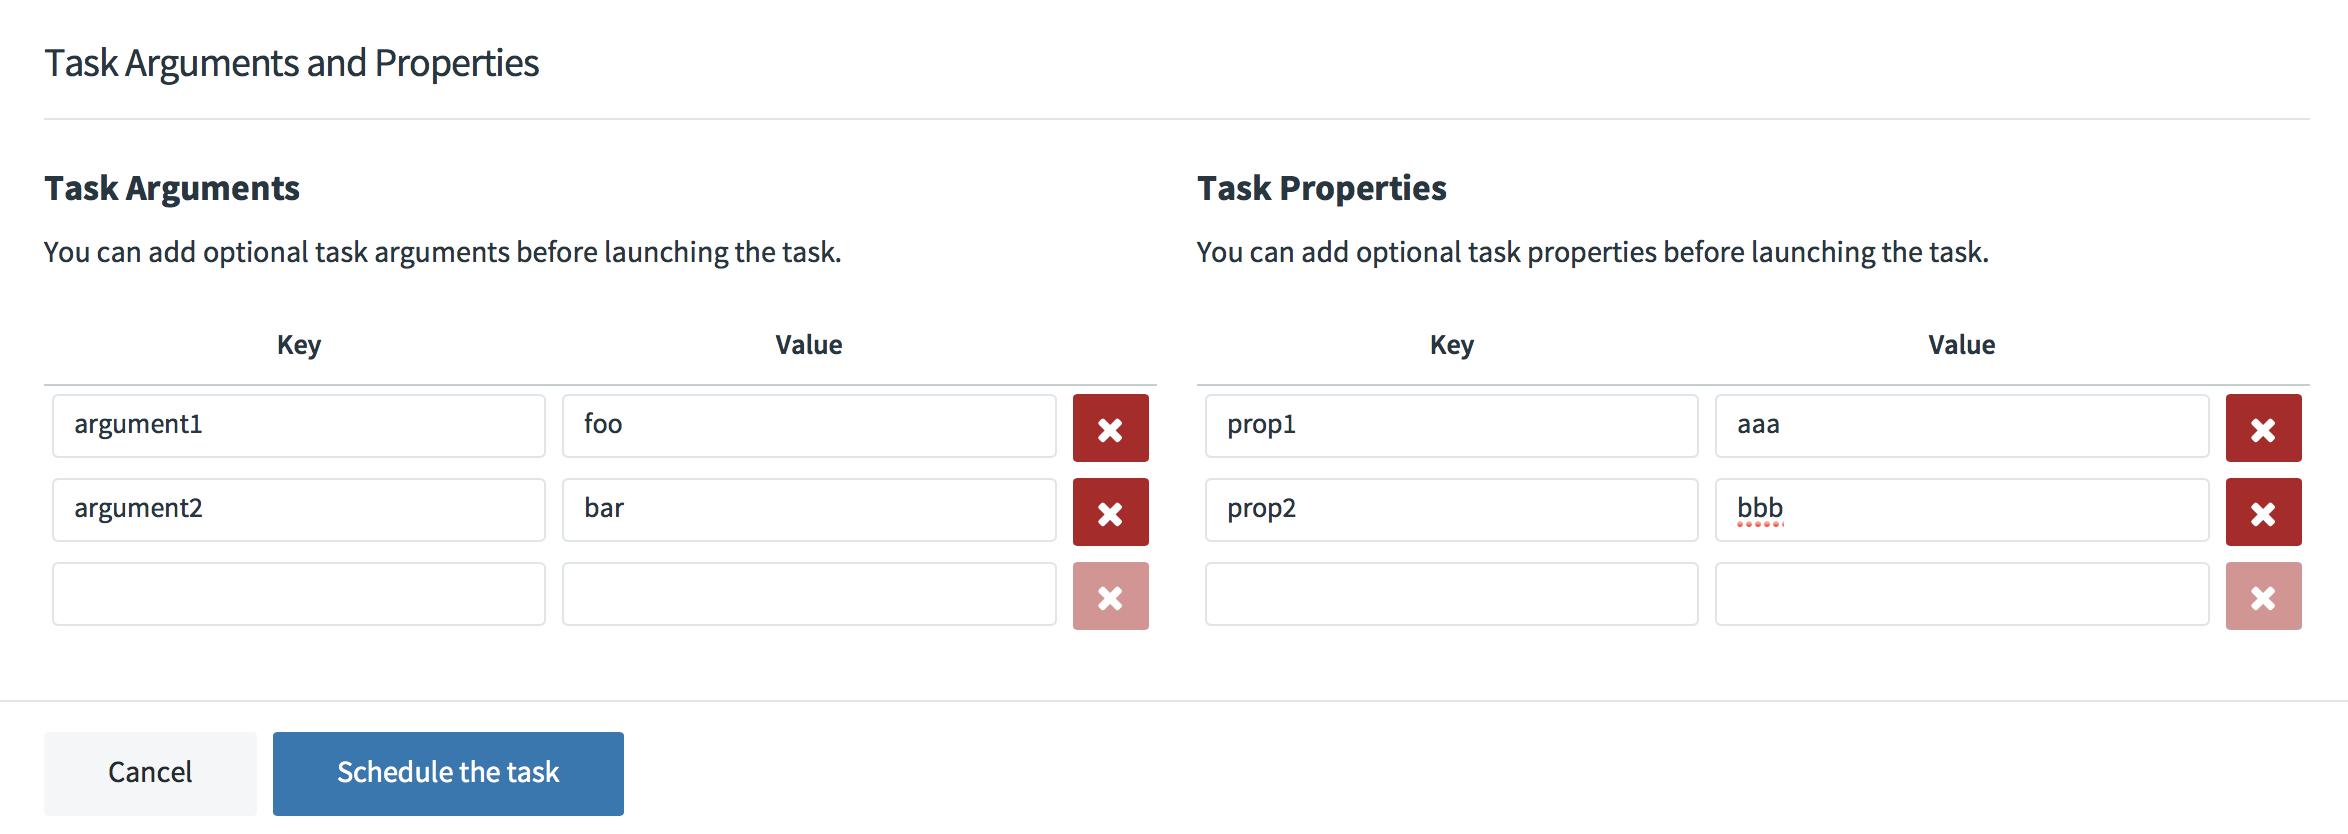Edit the aaa property value
The image size is (2348, 834).
point(1962,426)
